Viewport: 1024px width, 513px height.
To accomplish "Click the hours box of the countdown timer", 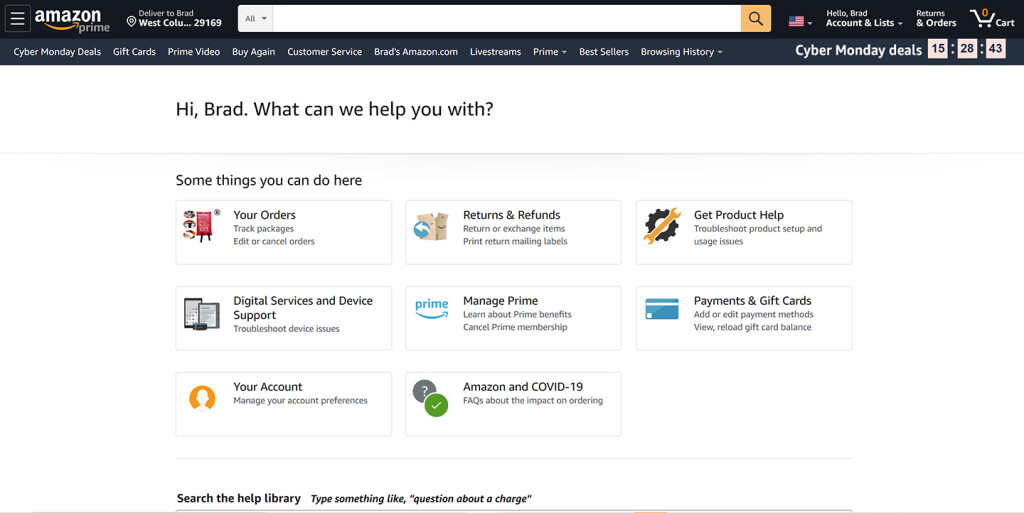I will click(938, 48).
